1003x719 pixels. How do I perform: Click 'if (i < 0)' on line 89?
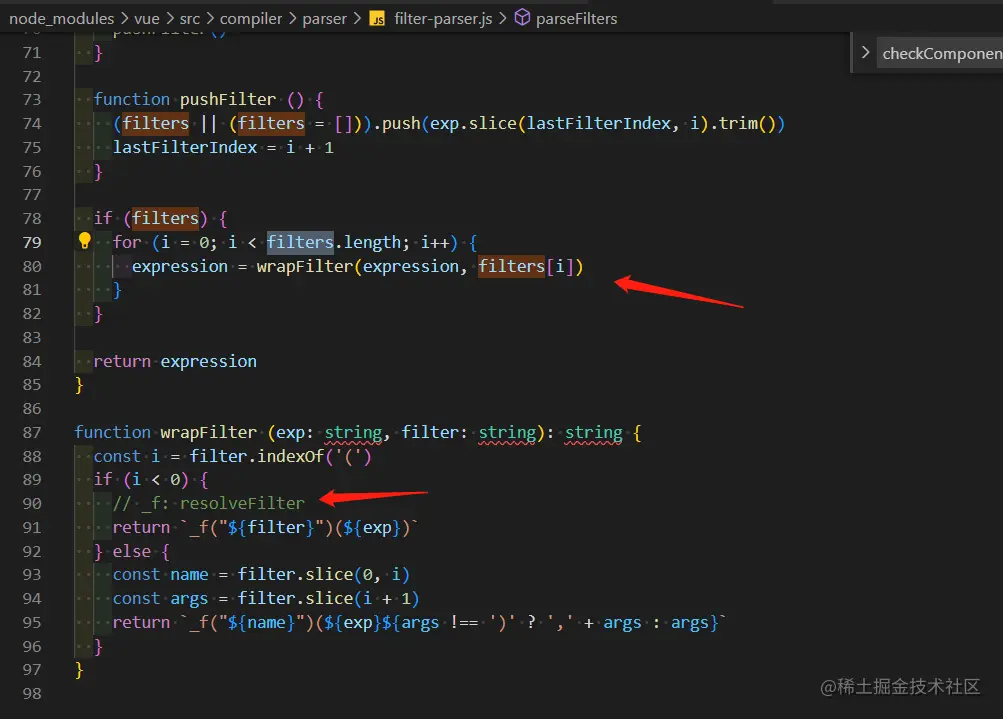pos(141,480)
